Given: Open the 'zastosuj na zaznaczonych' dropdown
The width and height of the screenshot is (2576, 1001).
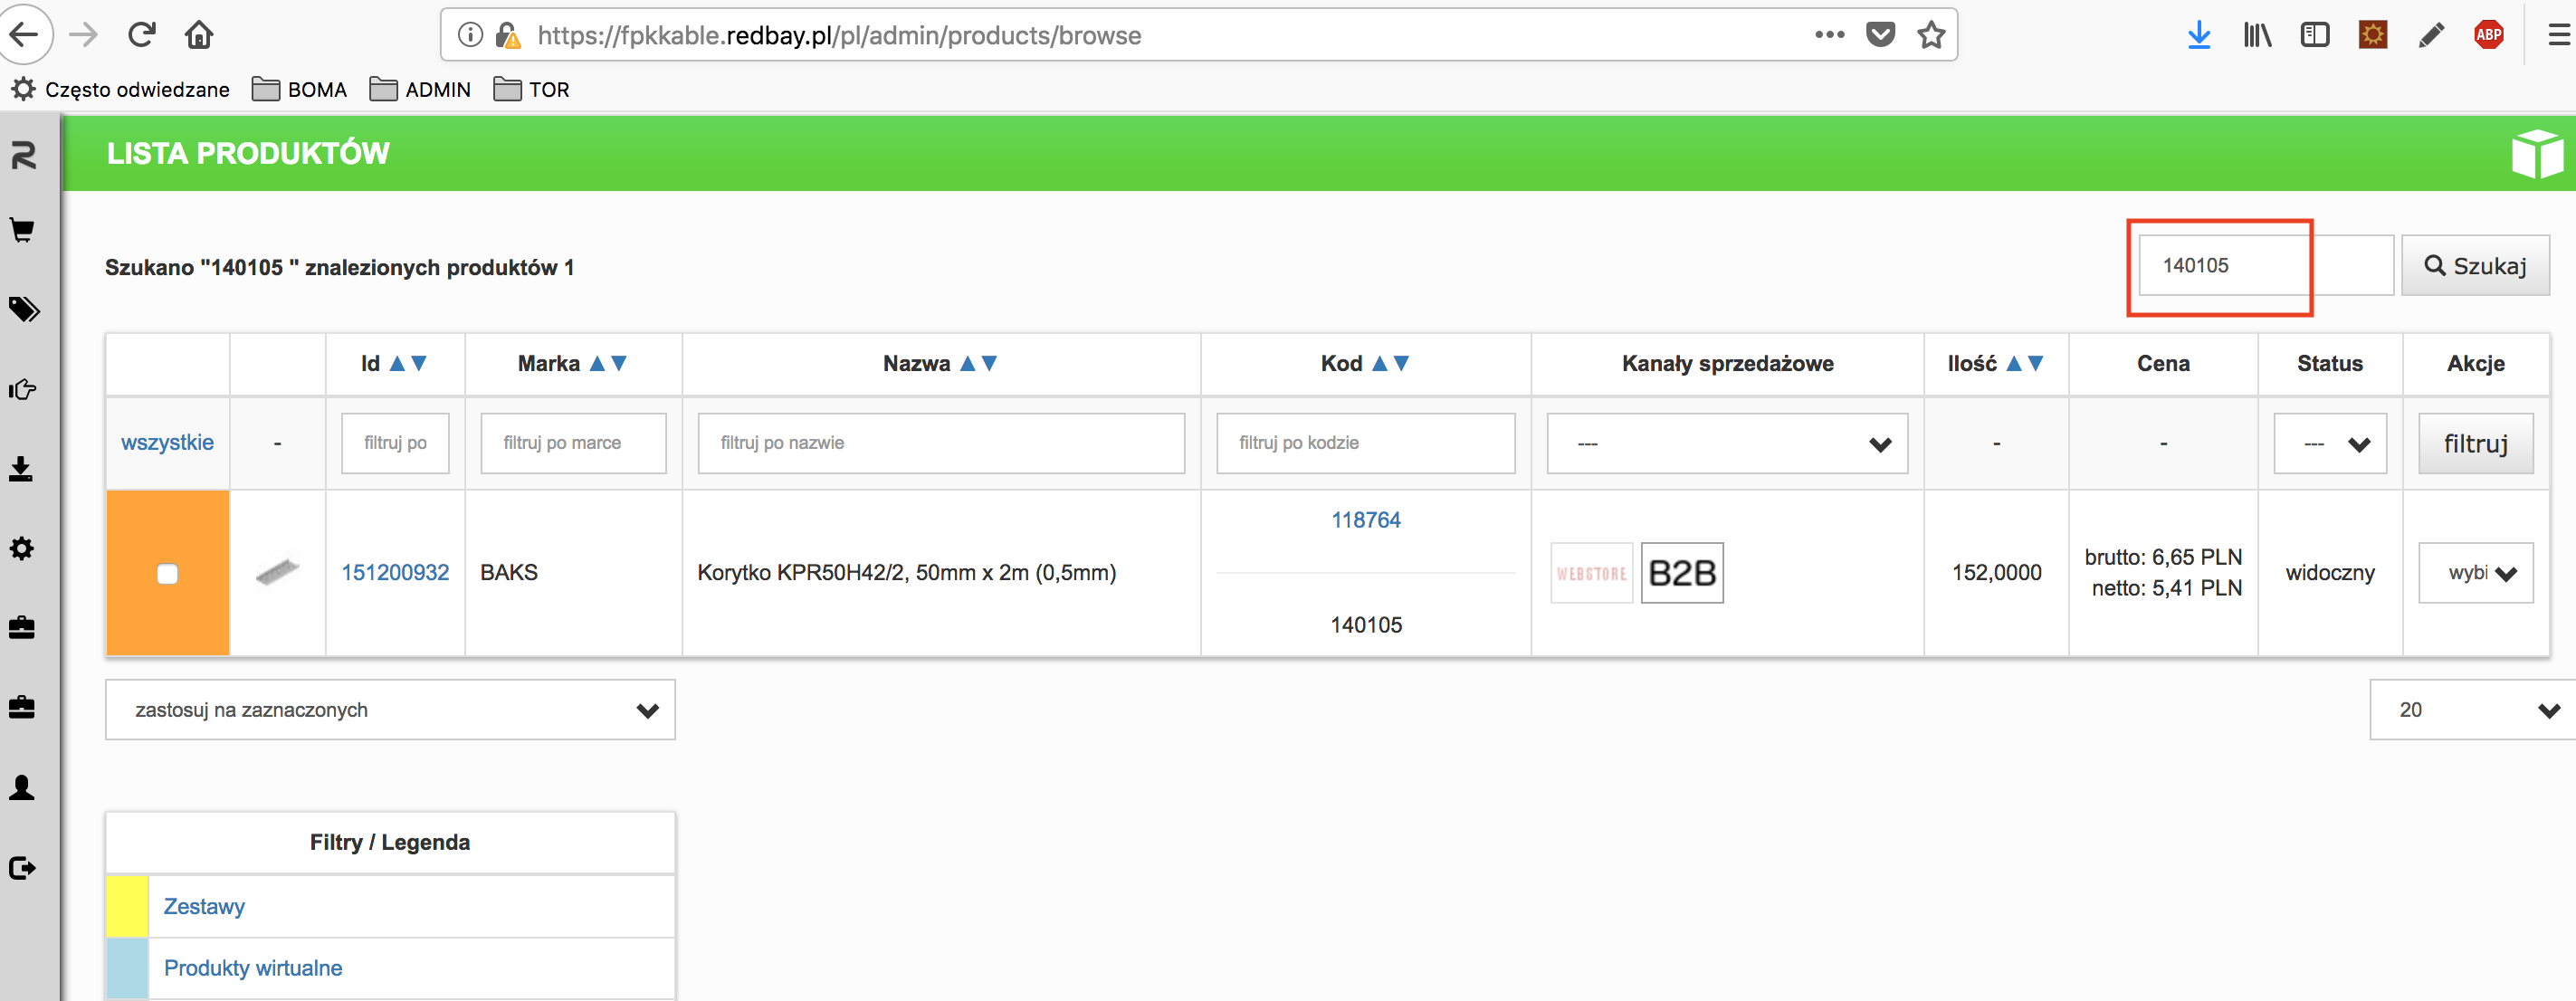Looking at the screenshot, I should coord(390,710).
